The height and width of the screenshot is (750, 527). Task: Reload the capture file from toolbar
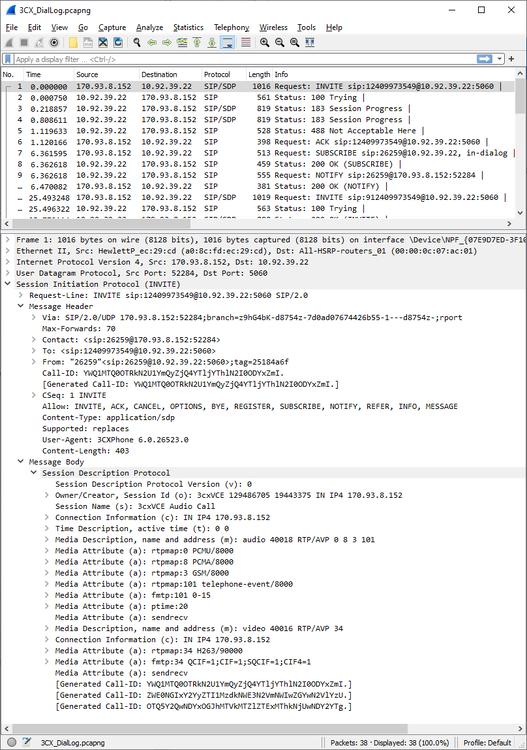coord(118,43)
